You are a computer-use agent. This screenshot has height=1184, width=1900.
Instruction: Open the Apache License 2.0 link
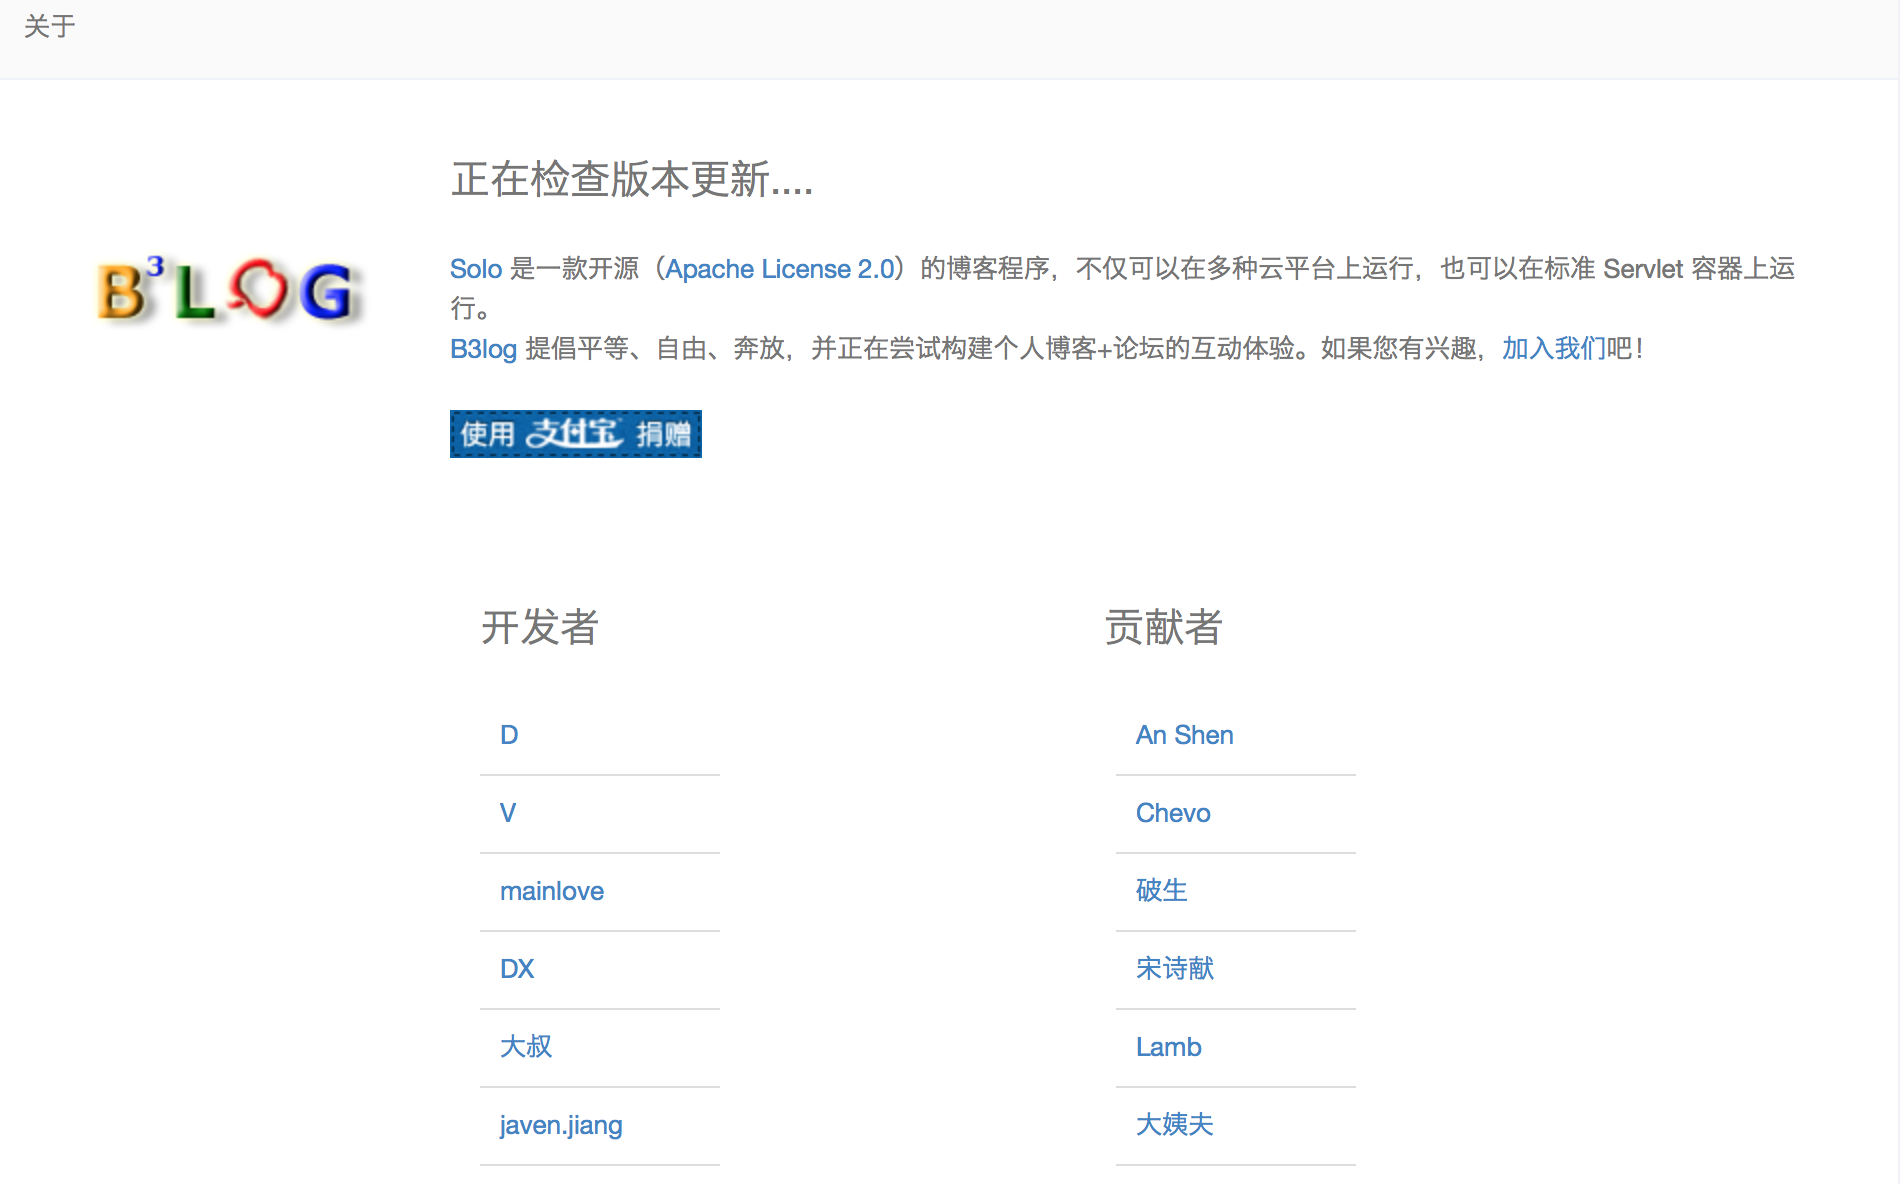point(779,269)
